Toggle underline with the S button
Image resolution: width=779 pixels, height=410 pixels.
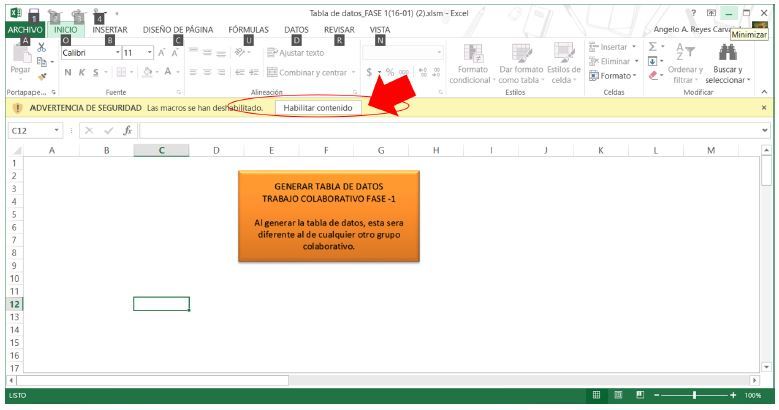click(x=95, y=73)
